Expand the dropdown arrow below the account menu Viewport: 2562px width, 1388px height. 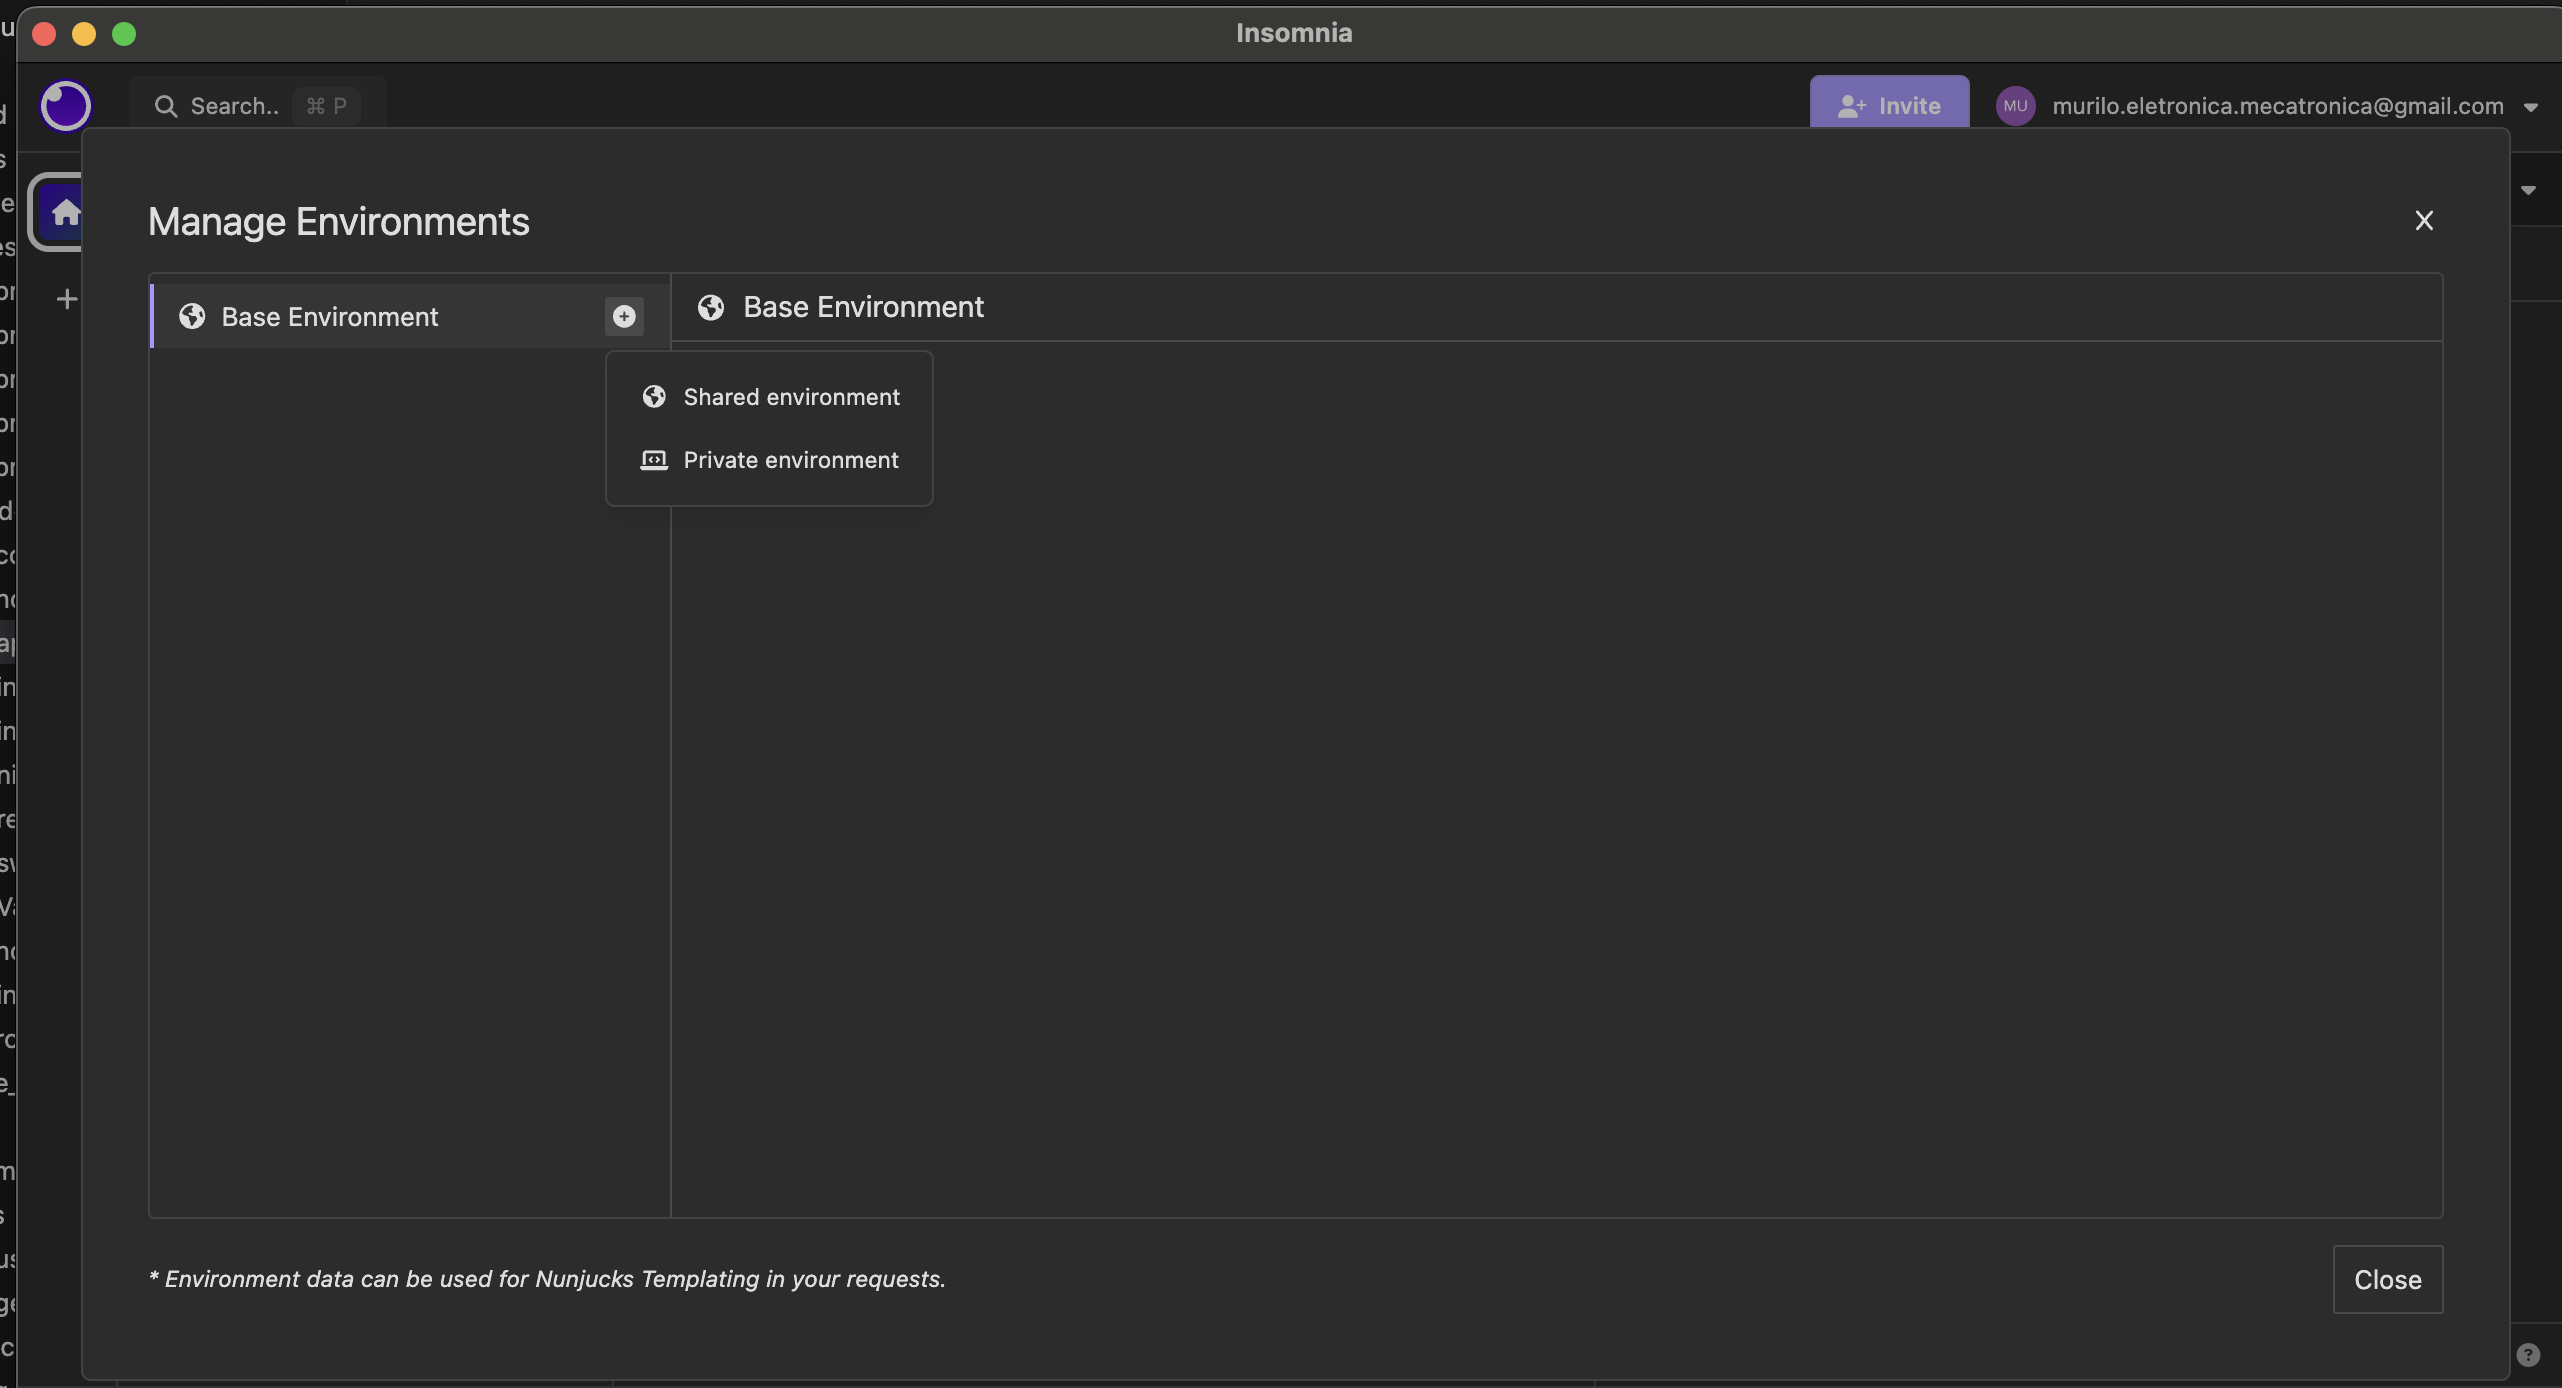(2528, 190)
